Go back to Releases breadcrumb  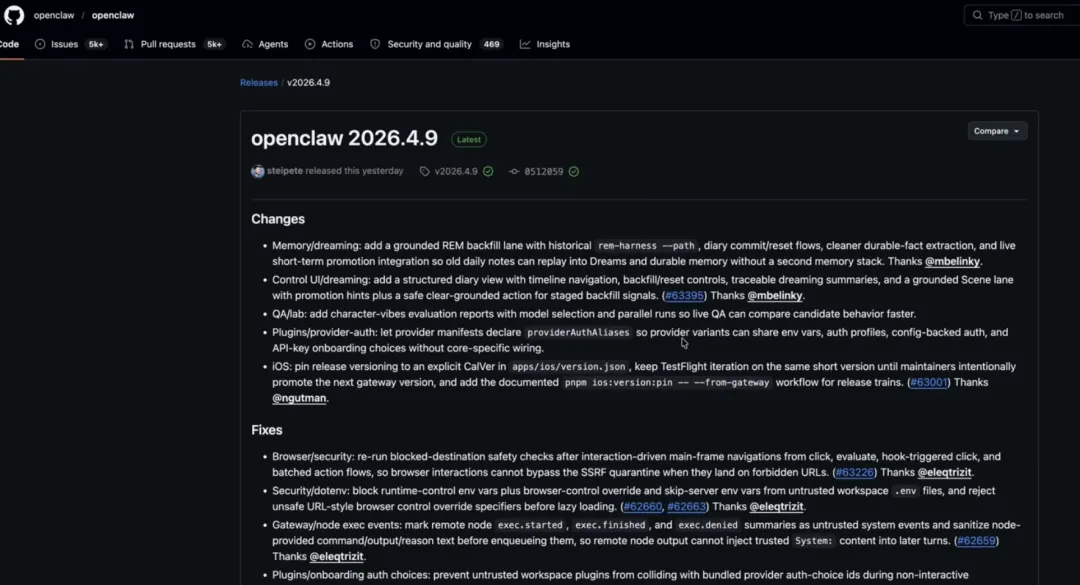point(258,83)
